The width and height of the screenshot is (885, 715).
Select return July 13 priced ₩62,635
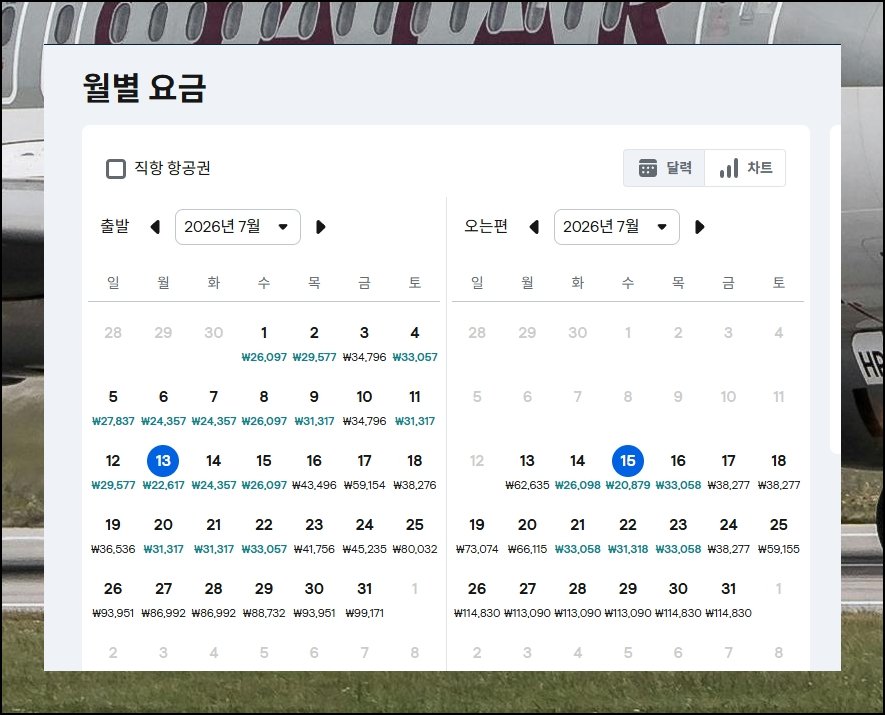[x=527, y=471]
